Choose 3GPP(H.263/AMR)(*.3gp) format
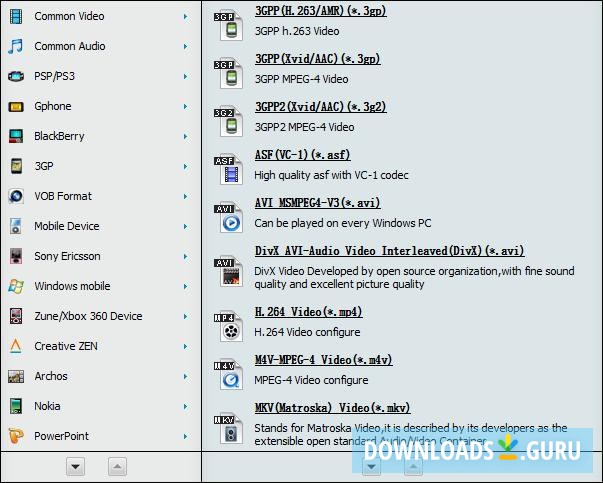This screenshot has width=603, height=483. [321, 10]
